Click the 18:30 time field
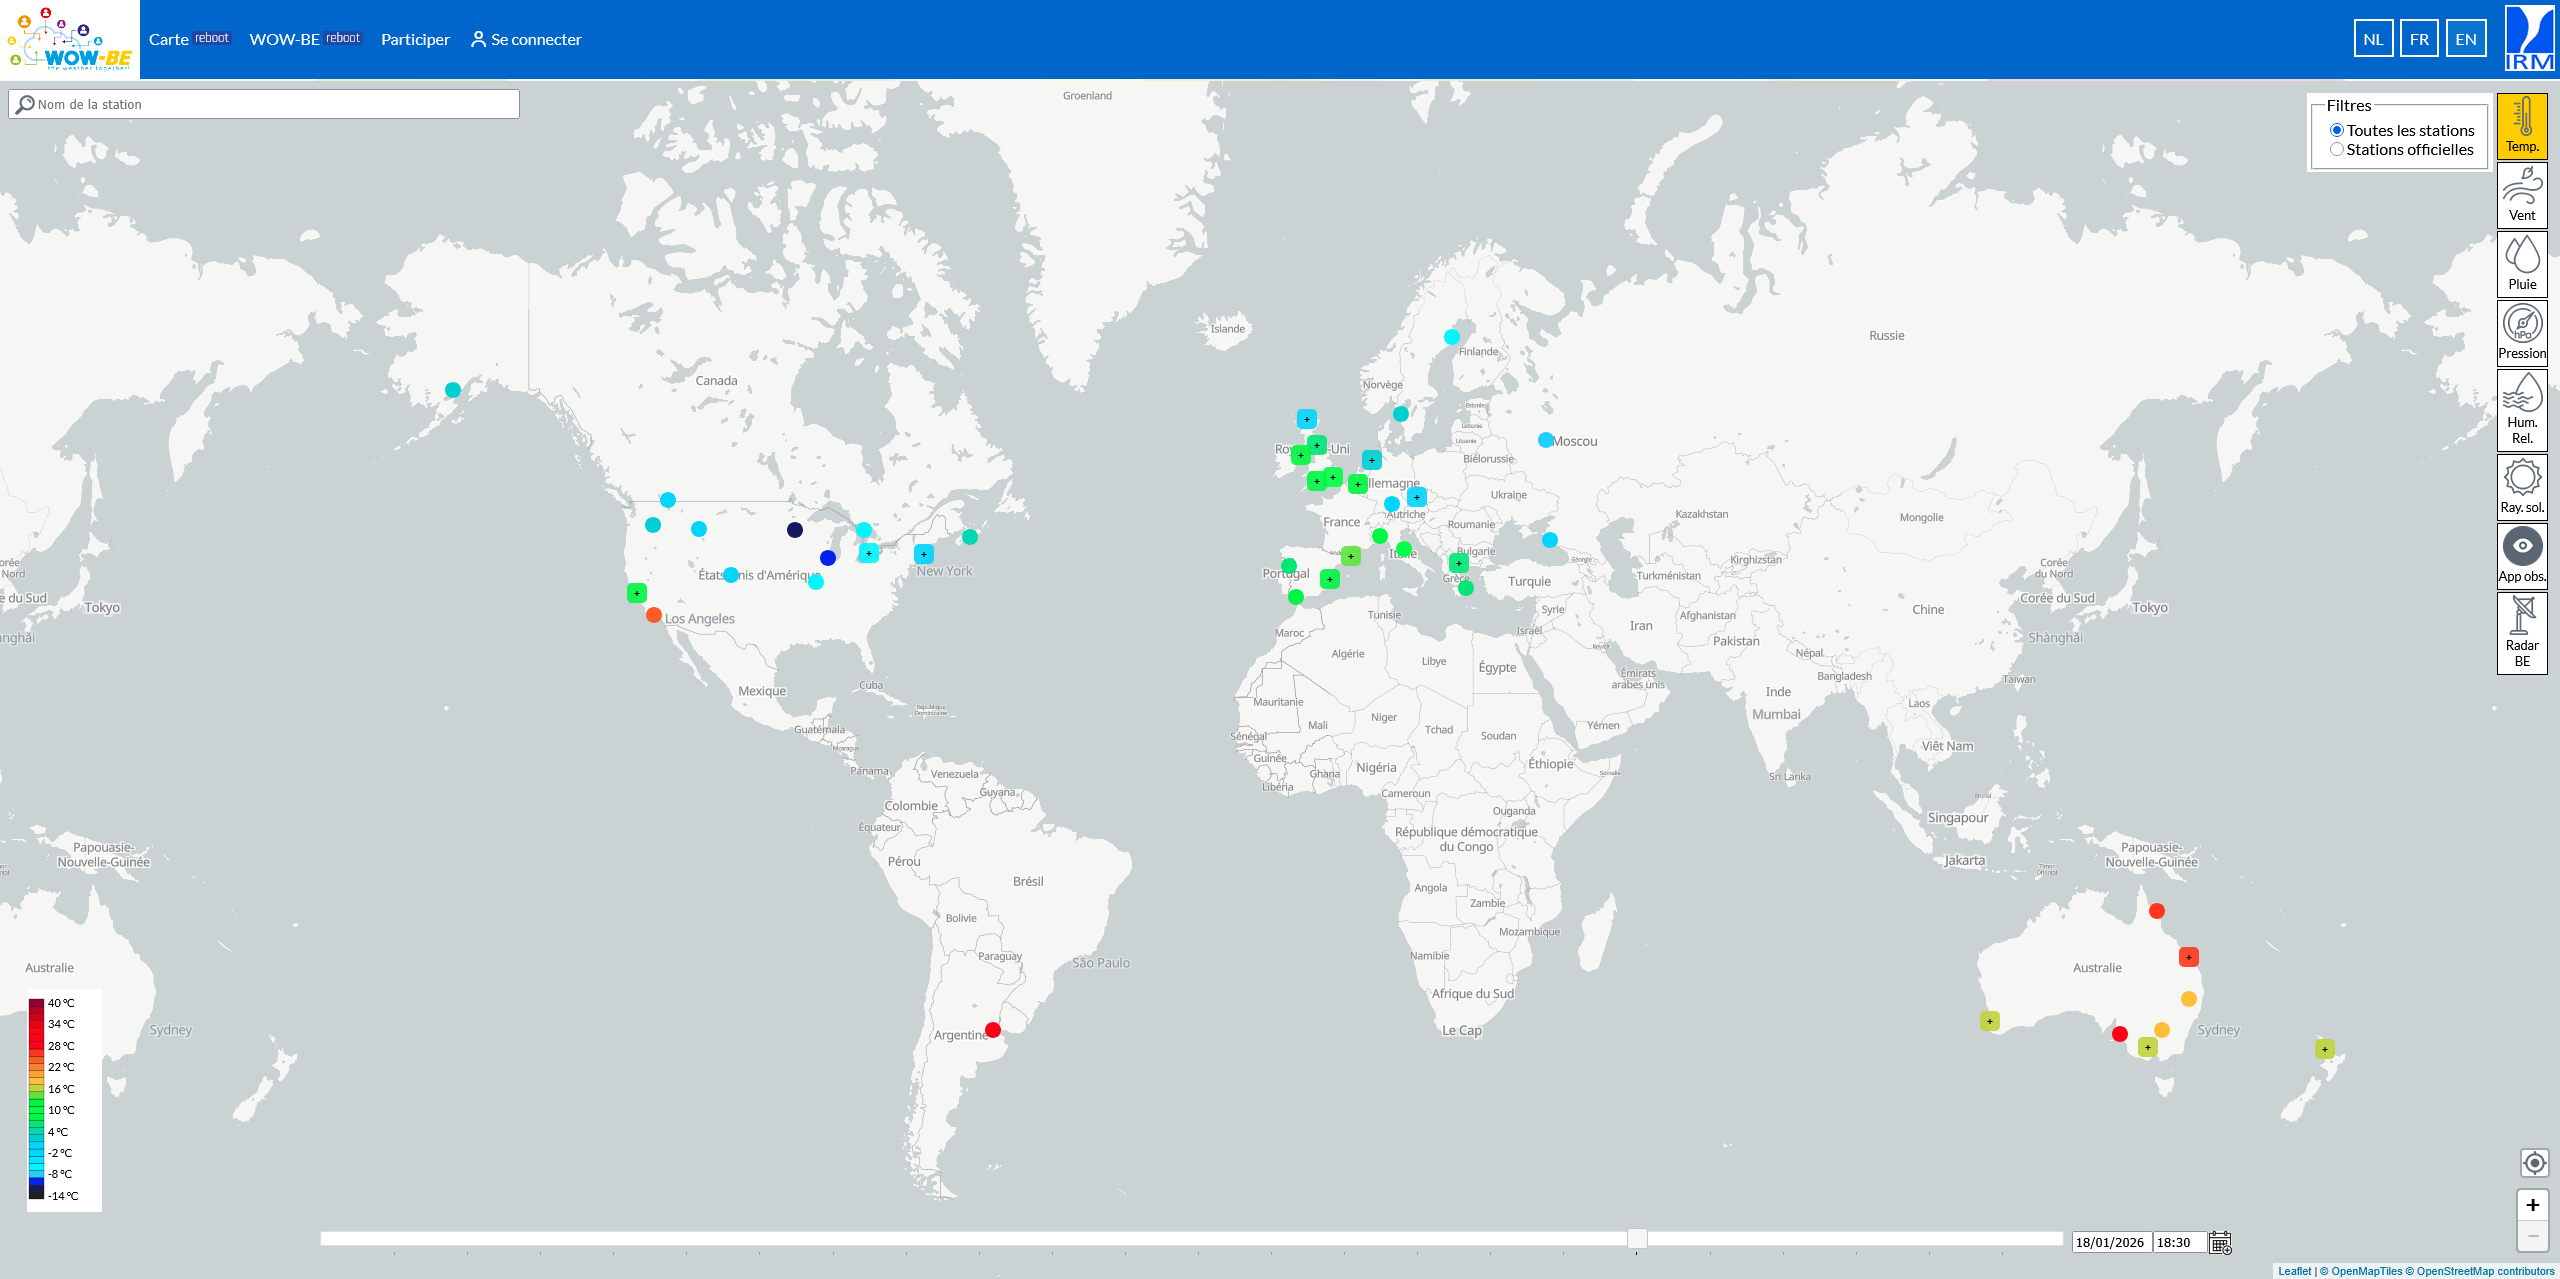Screen dimensions: 2560x1279 coord(2178,1243)
